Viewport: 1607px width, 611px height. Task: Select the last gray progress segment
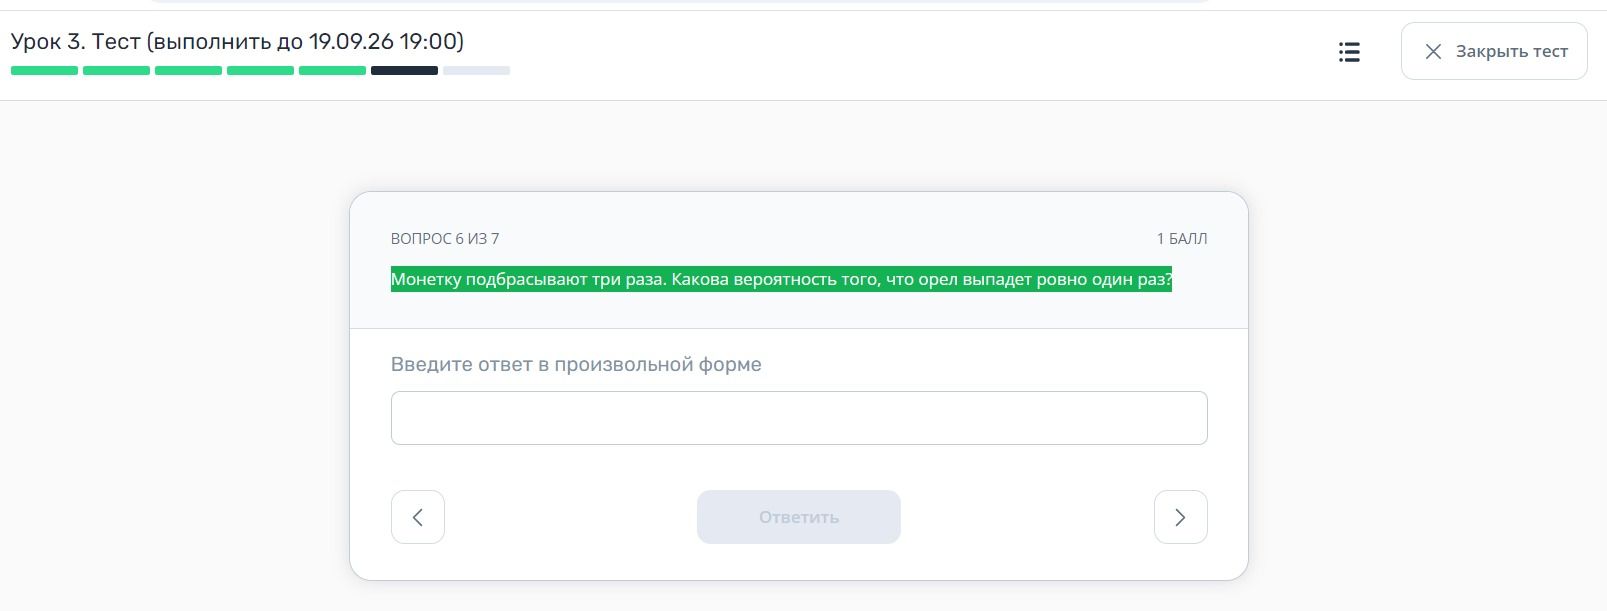pos(476,71)
